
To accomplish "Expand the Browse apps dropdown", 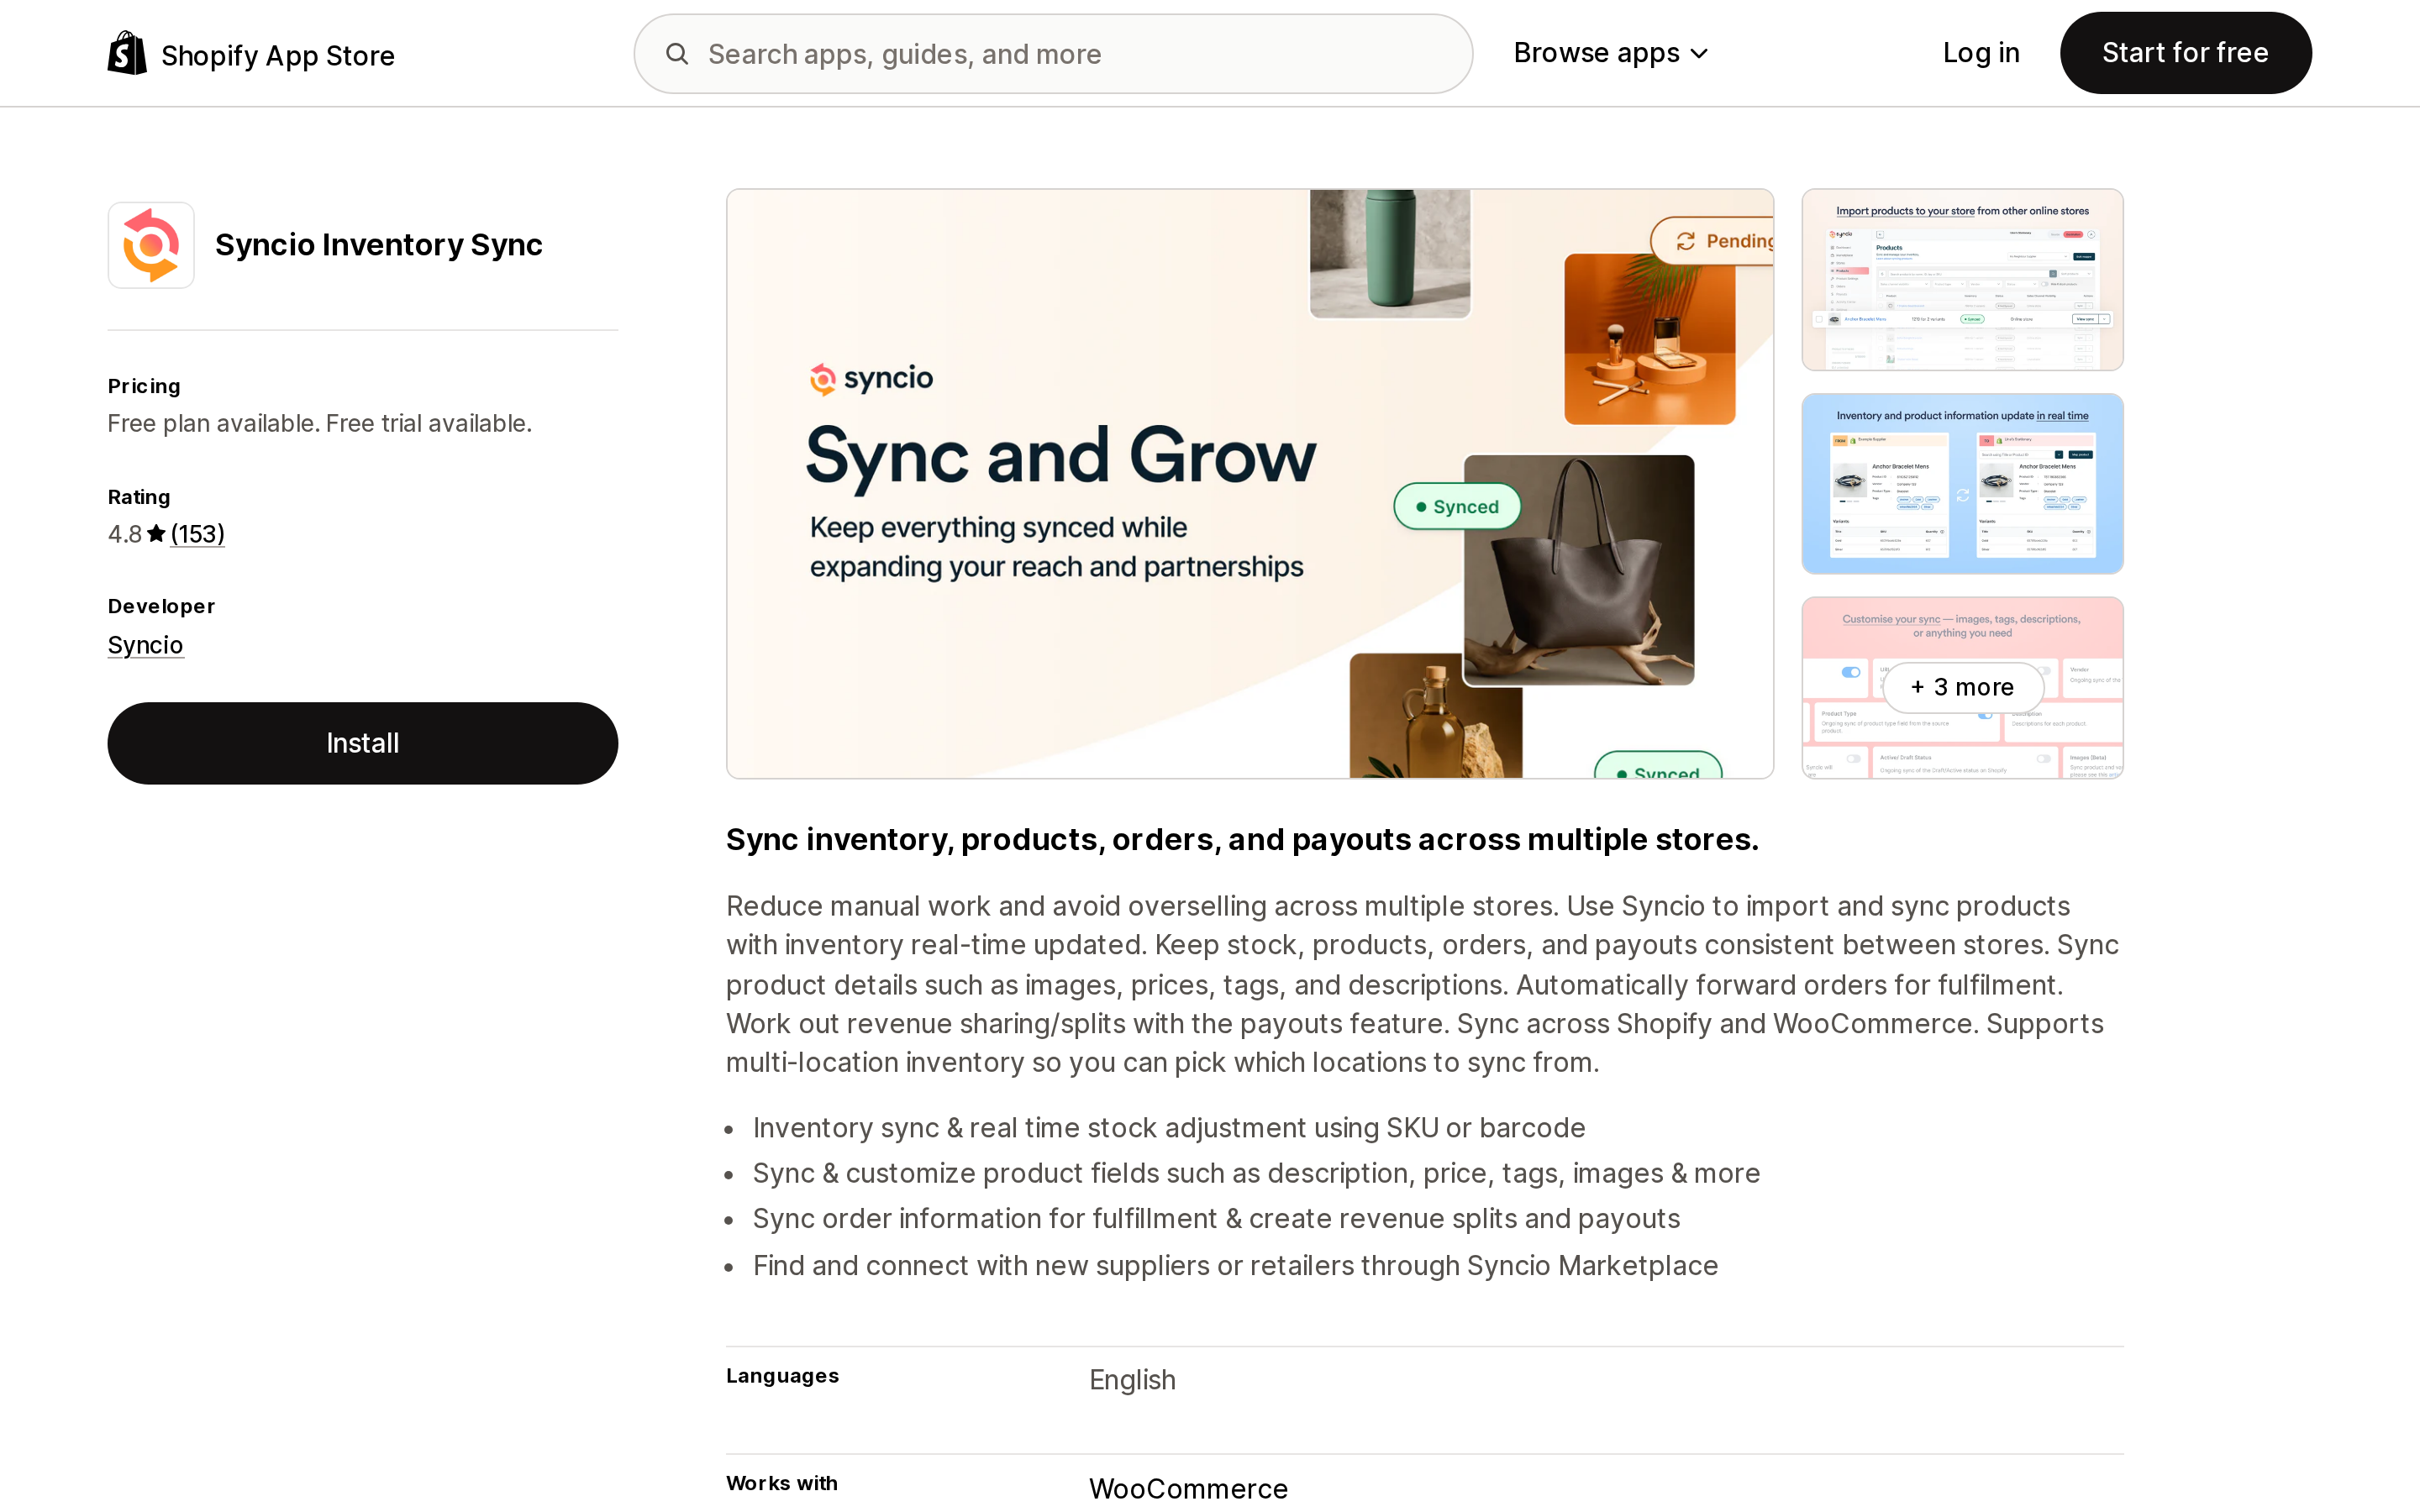I will point(1610,53).
